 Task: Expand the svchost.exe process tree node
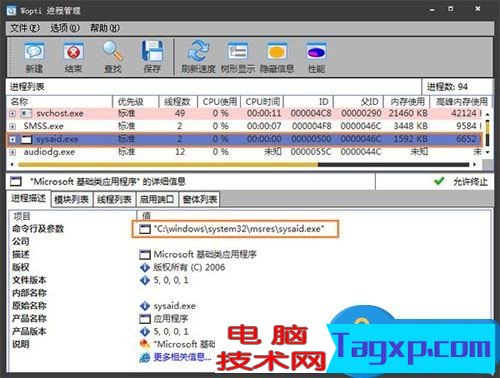(12, 114)
